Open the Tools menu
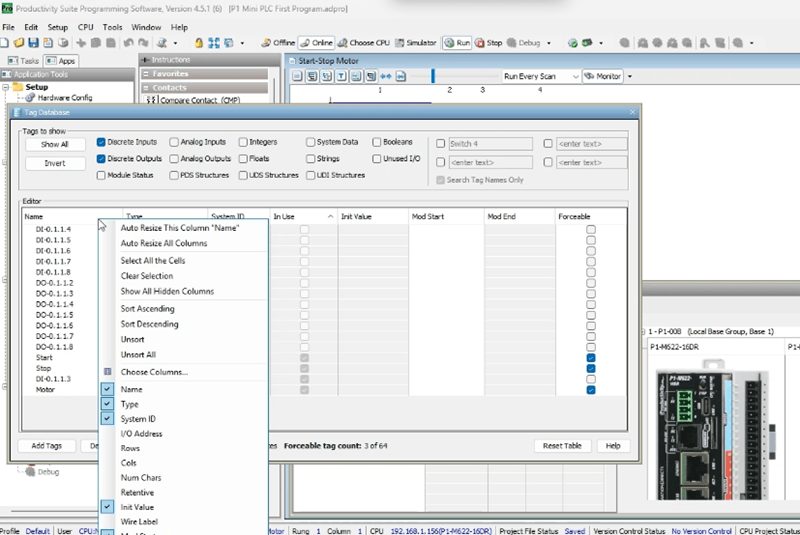 coord(113,27)
